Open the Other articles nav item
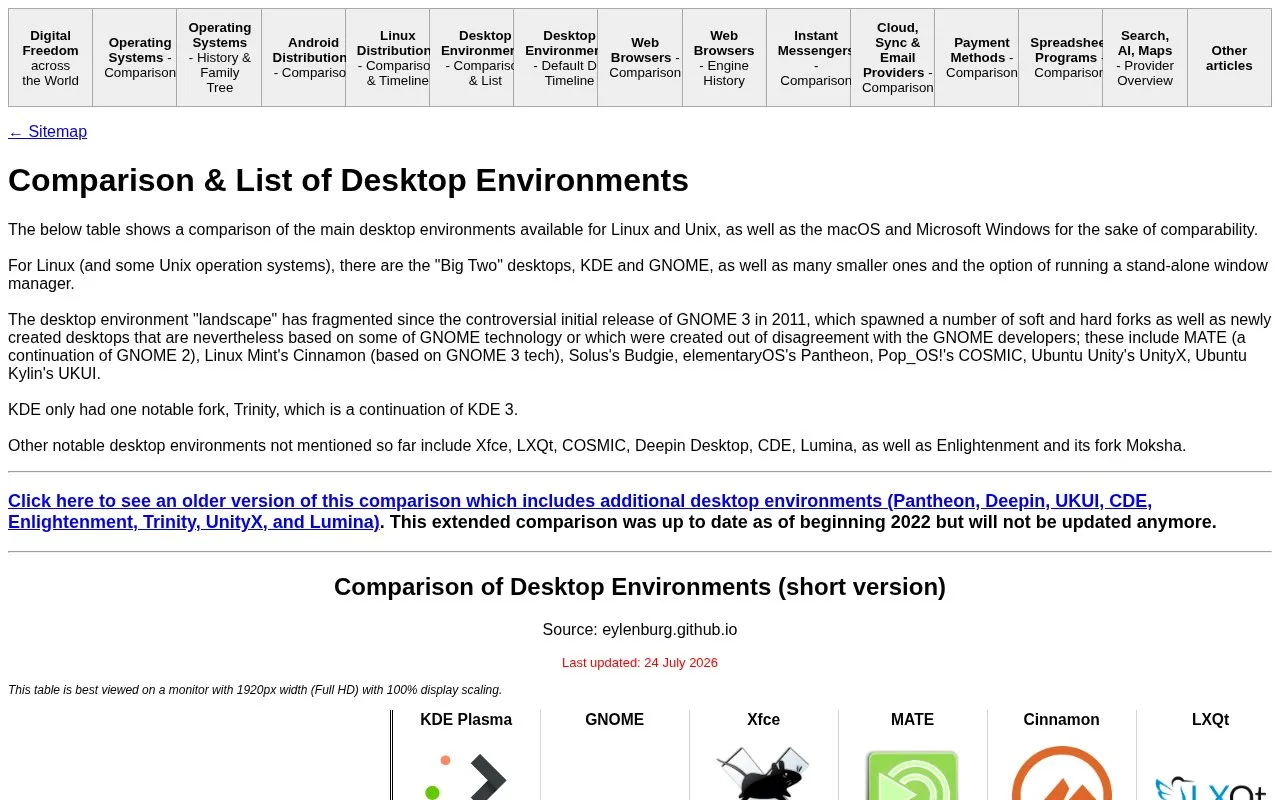The height and width of the screenshot is (800, 1280). point(1229,58)
